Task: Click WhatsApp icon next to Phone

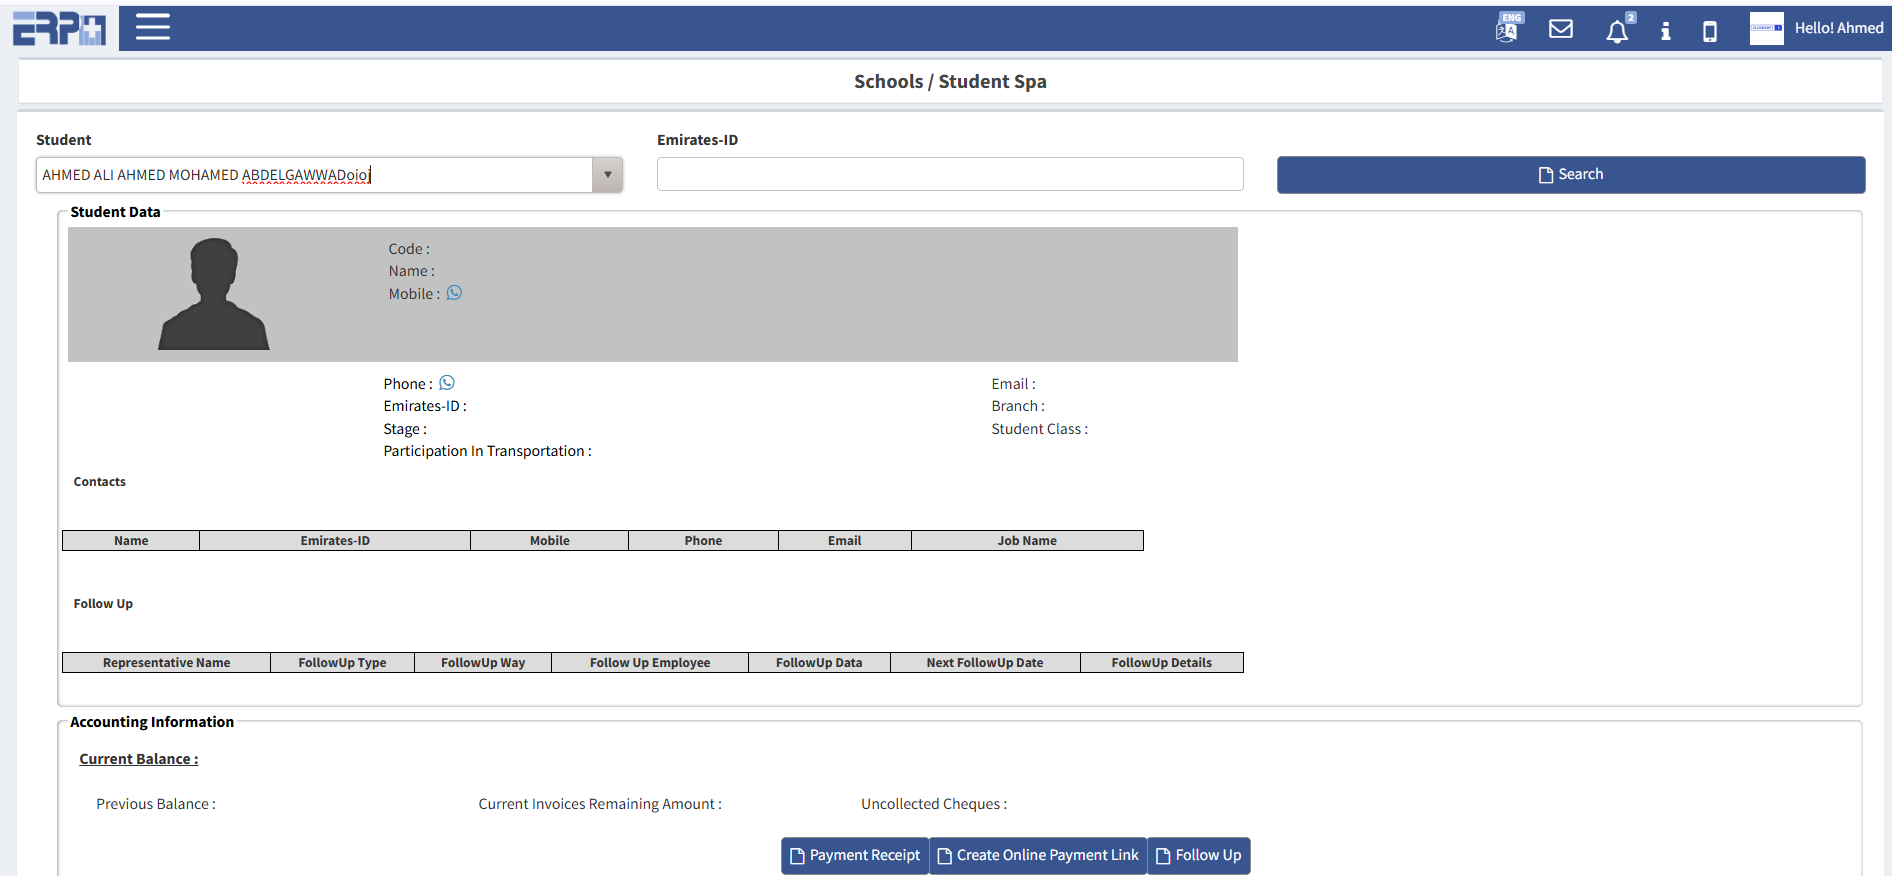Action: [447, 383]
